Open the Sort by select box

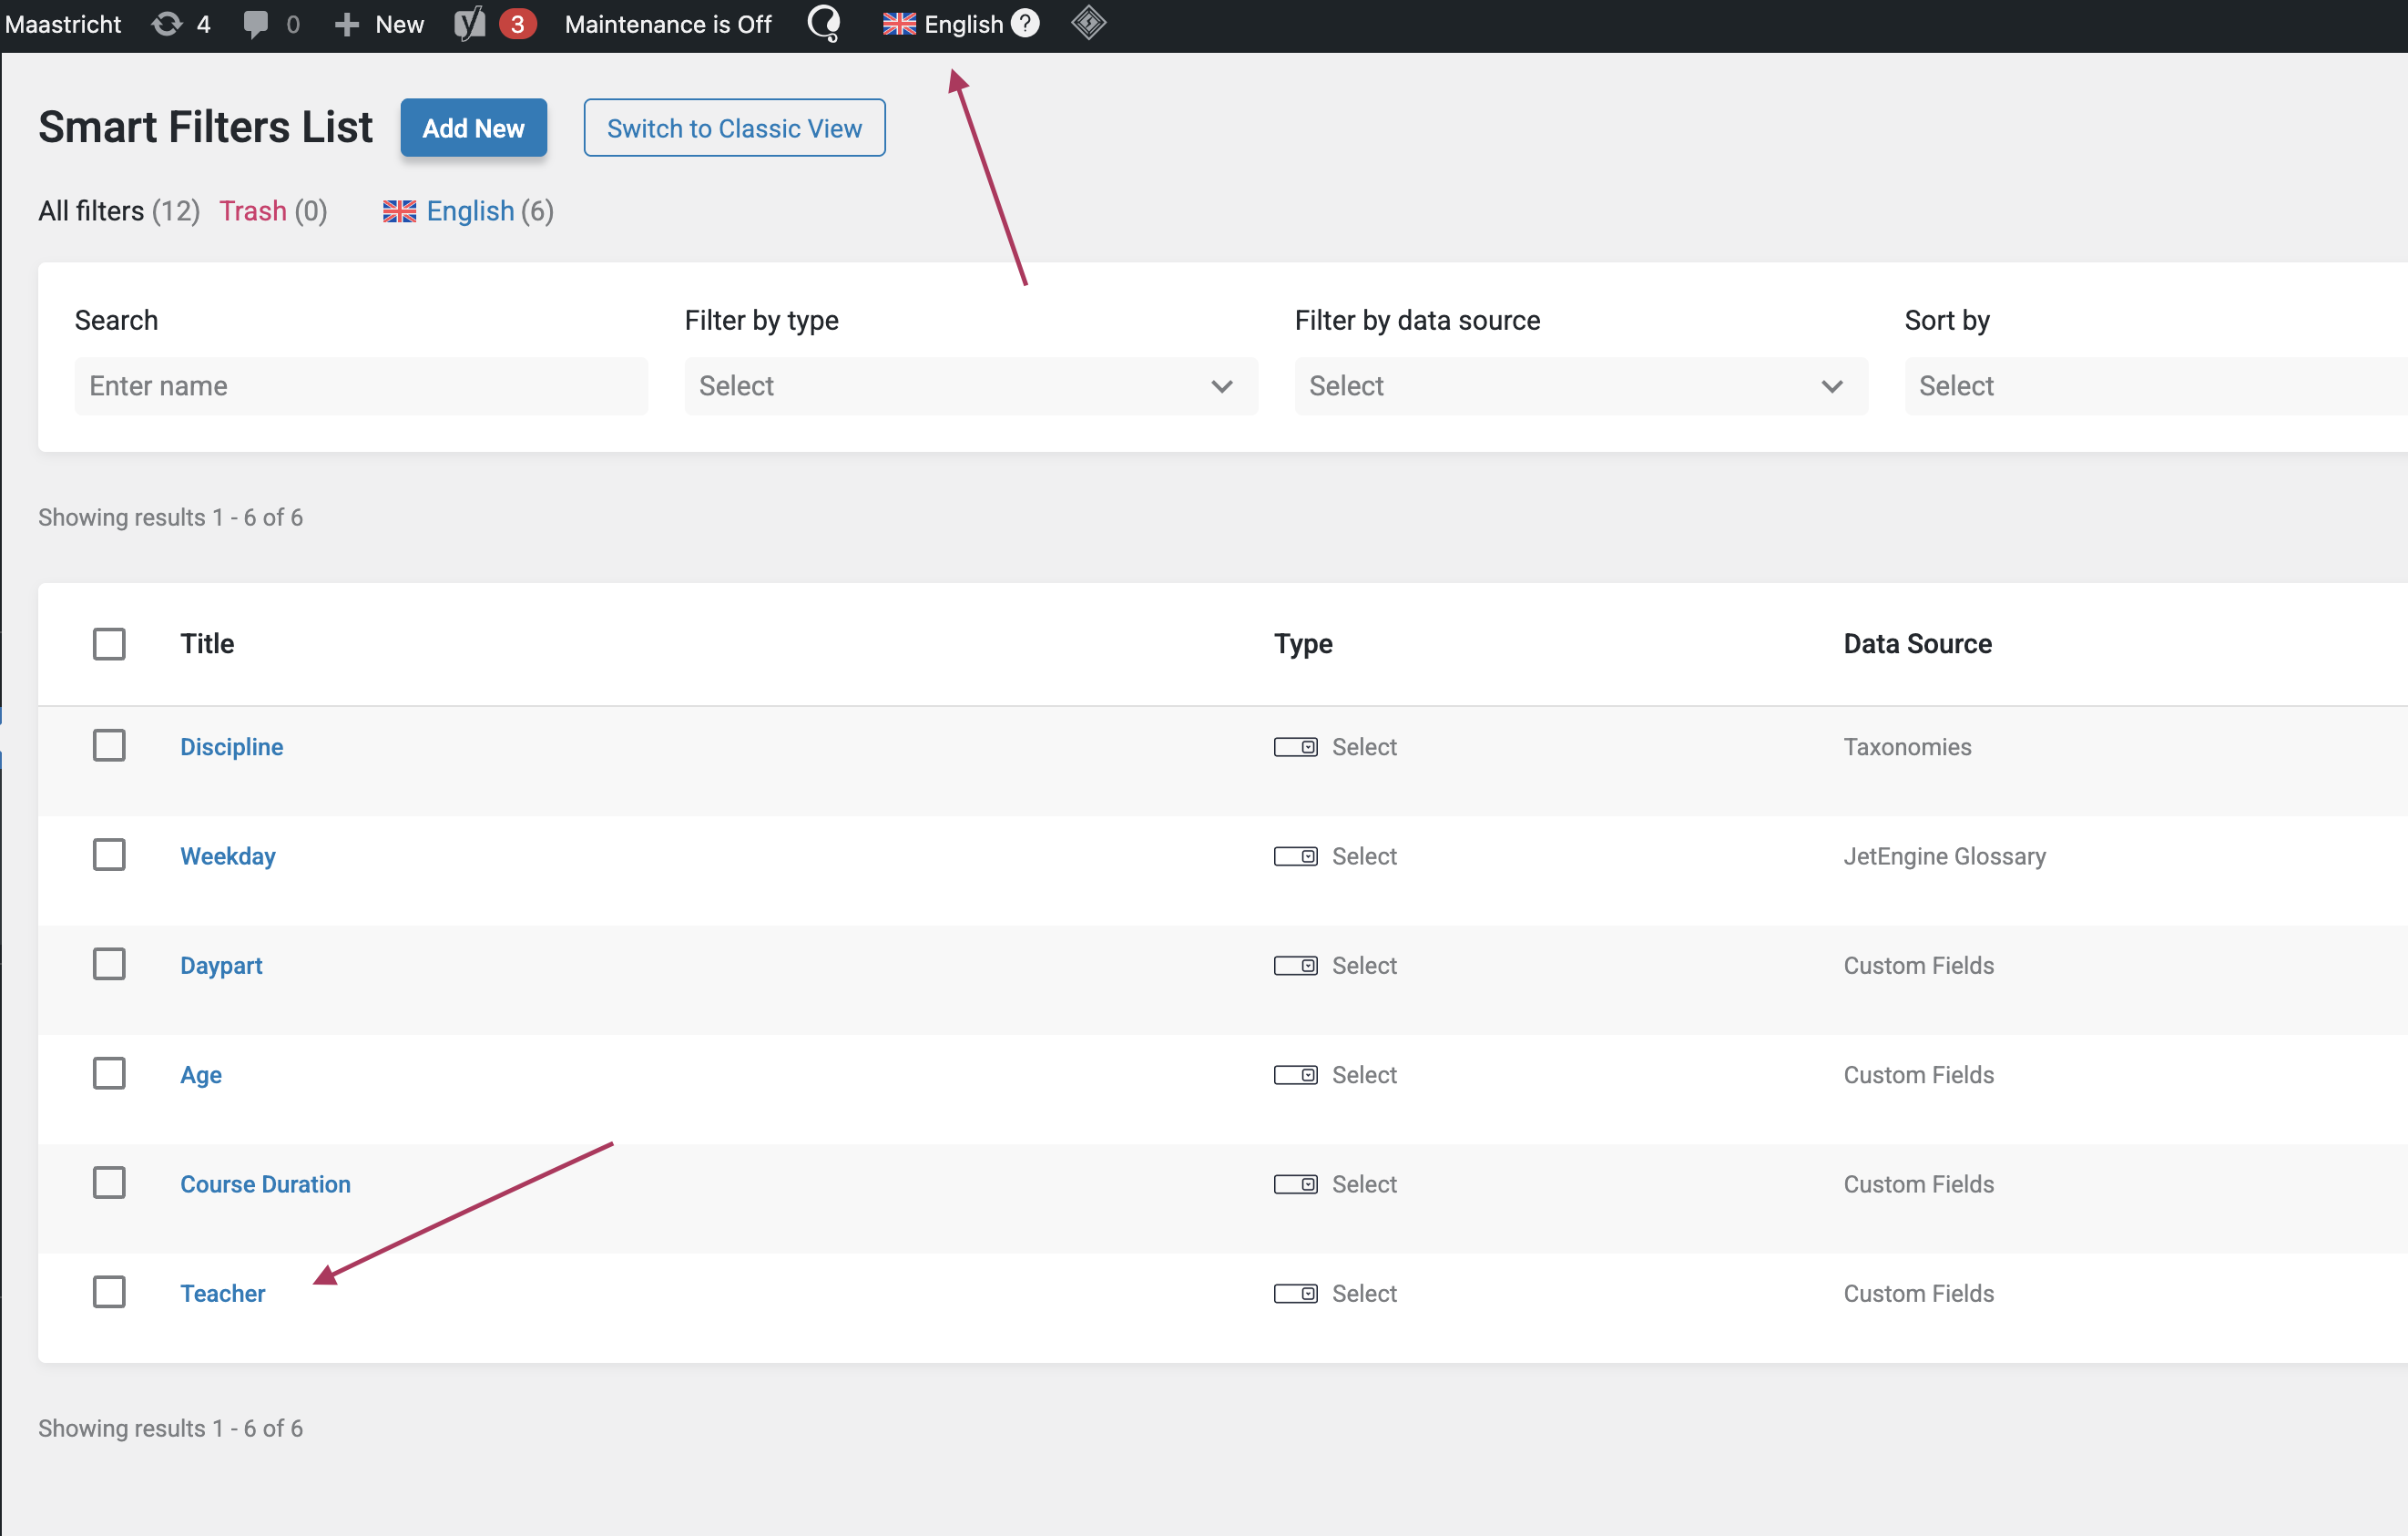2150,386
